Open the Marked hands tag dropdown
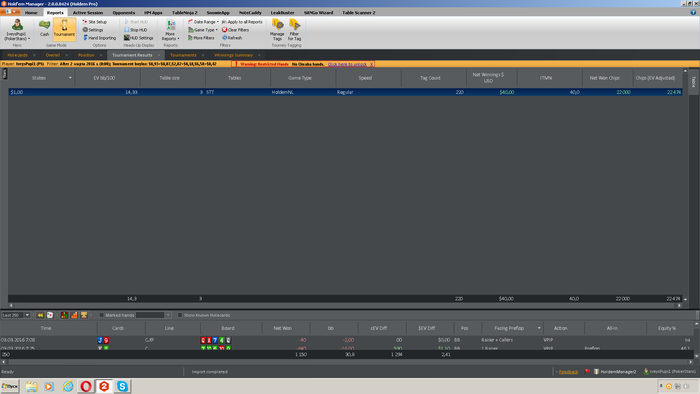This screenshot has height=394, width=700. [168, 315]
